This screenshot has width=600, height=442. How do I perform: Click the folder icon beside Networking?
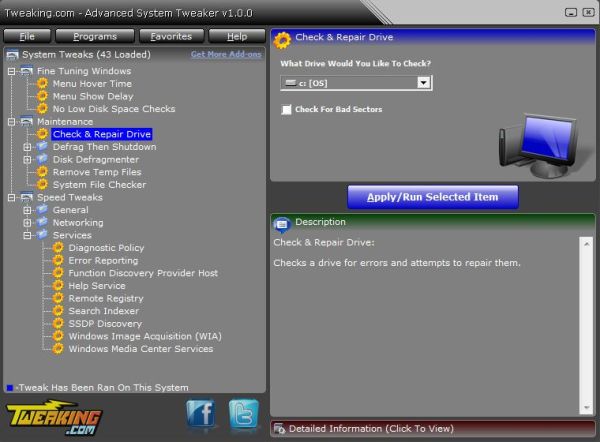[x=42, y=222]
